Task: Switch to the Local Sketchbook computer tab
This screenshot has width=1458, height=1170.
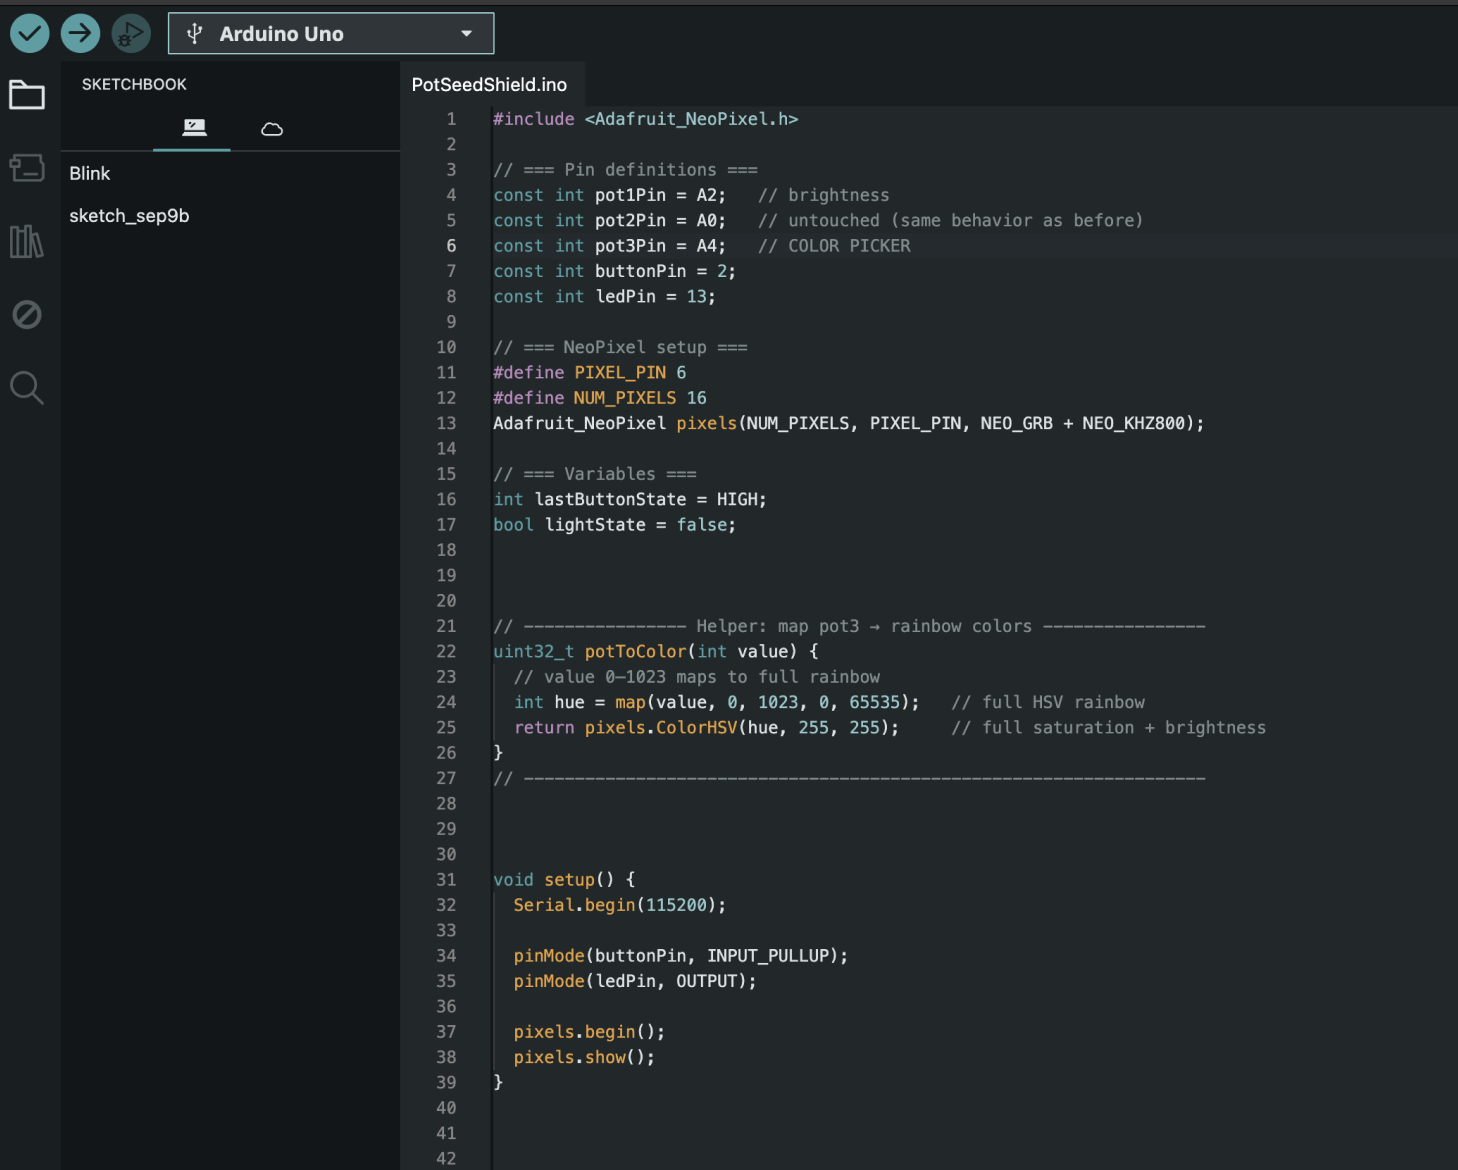Action: click(x=194, y=128)
